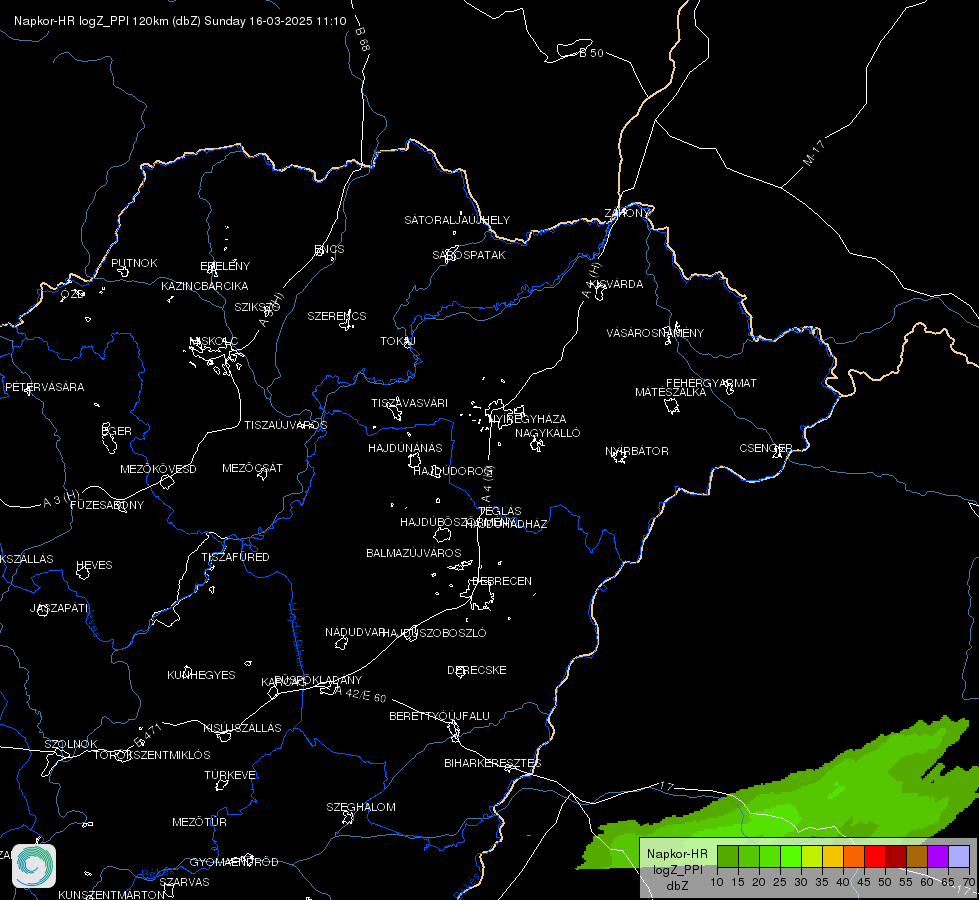Click the FEHÉRGYARMAT city label

coord(711,383)
